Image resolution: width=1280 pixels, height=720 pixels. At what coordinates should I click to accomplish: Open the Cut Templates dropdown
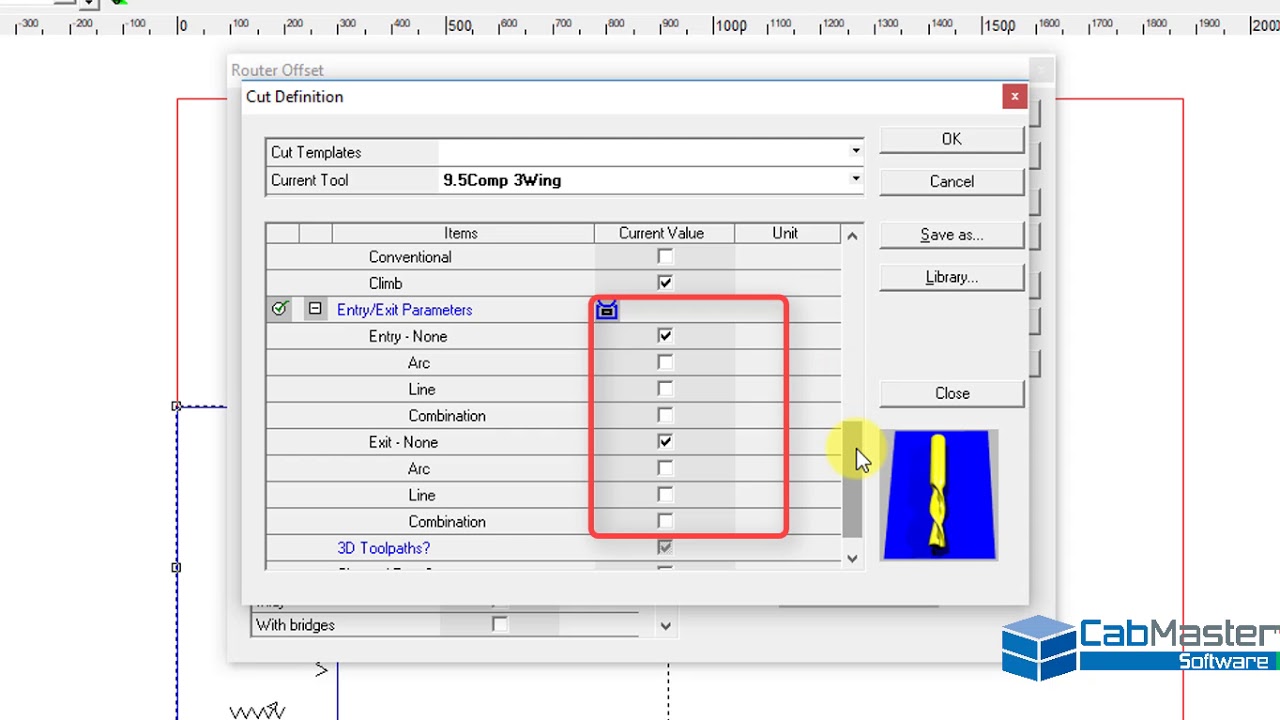click(855, 152)
